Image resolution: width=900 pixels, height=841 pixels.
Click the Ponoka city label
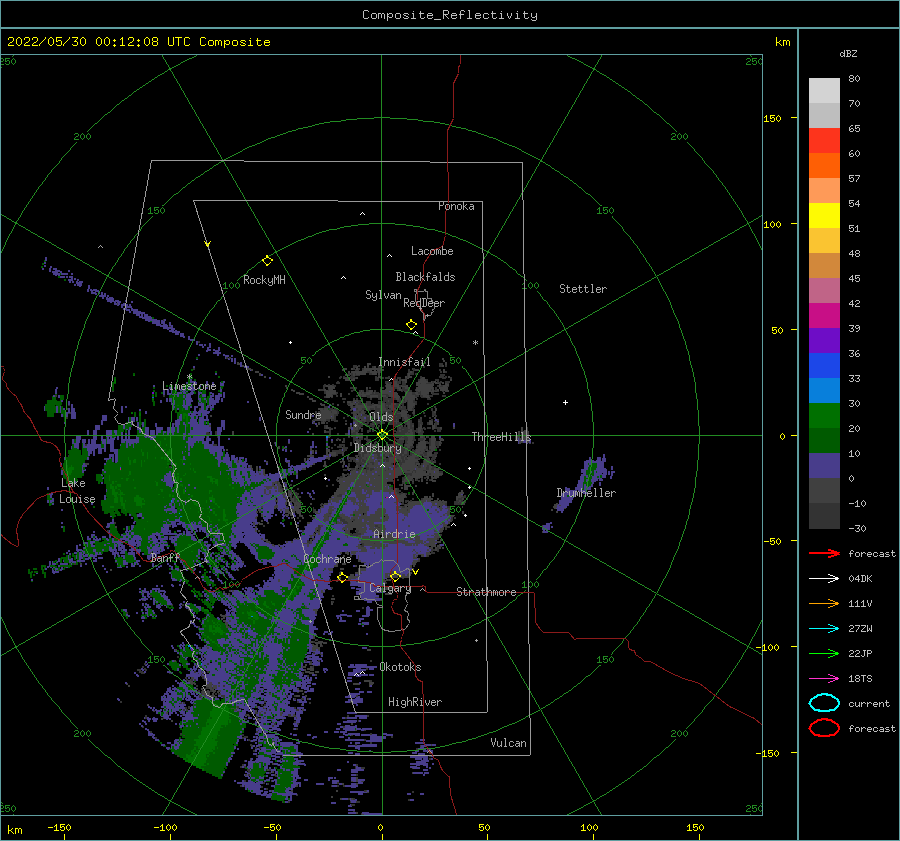pos(456,206)
